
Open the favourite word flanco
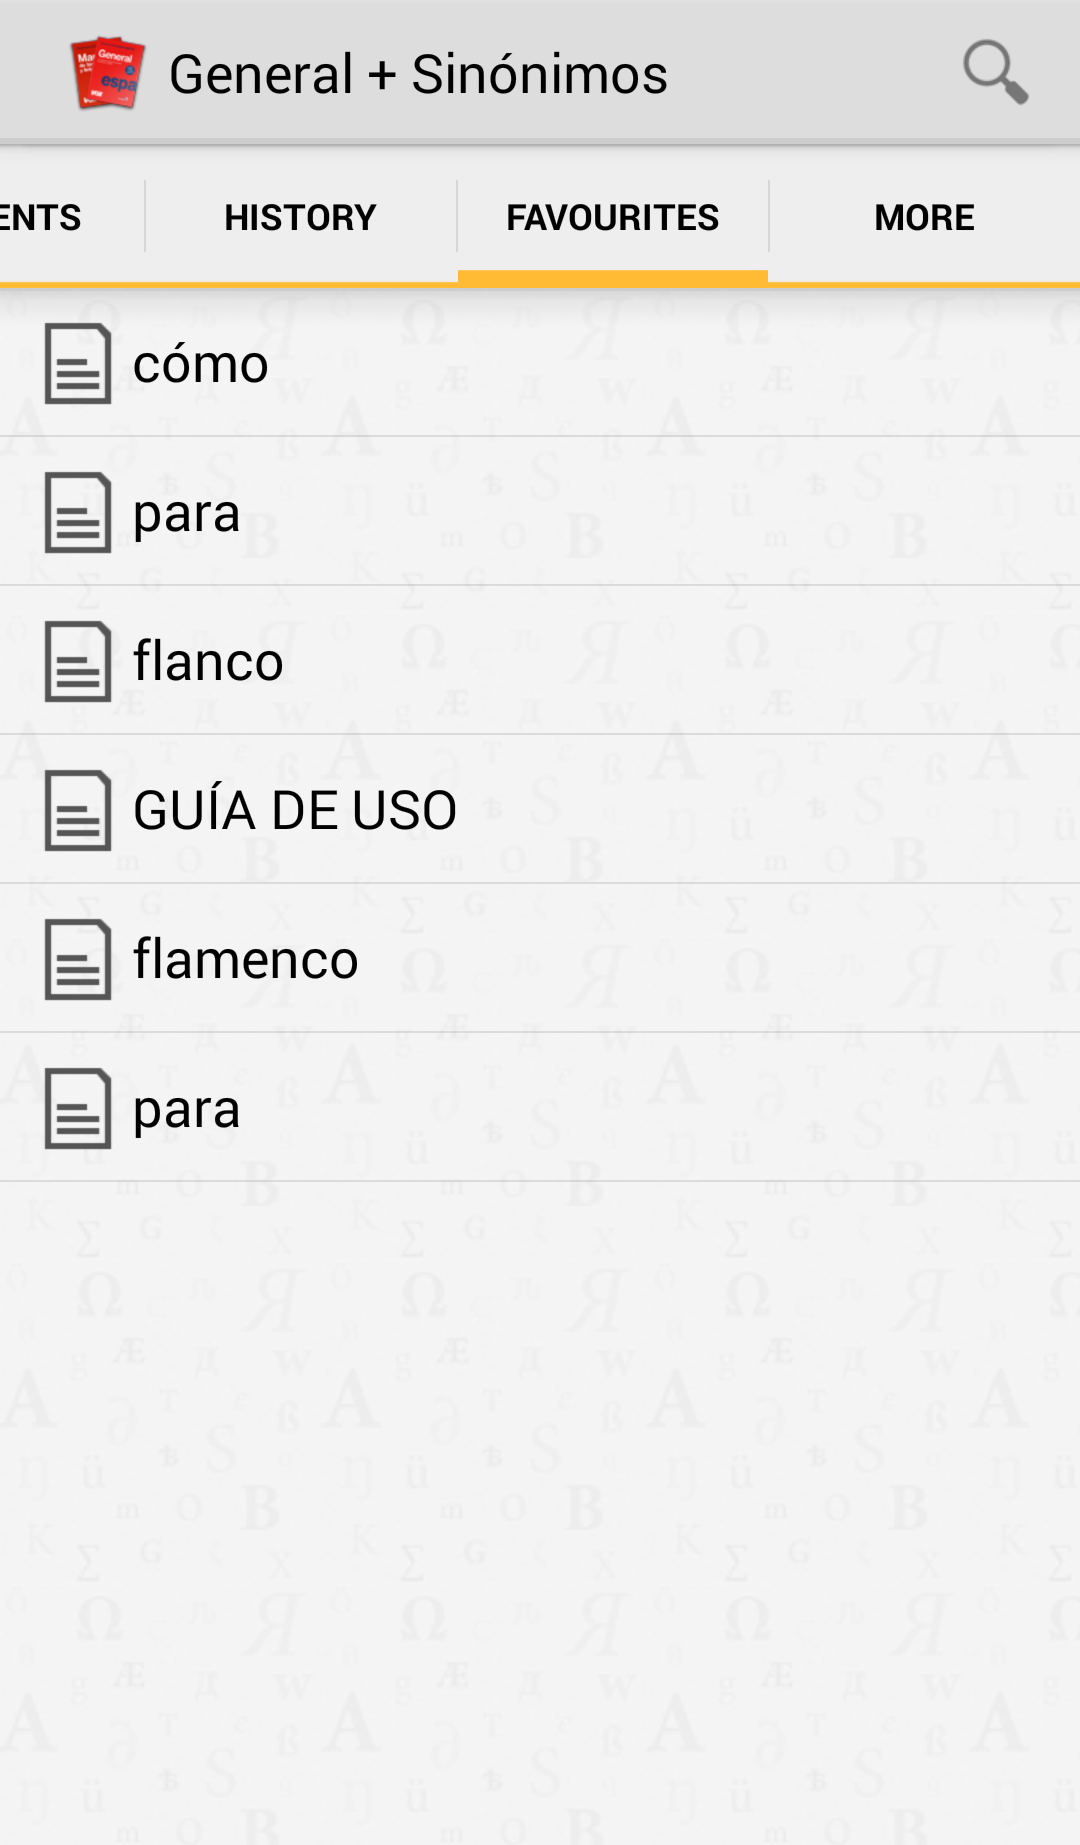(x=208, y=661)
